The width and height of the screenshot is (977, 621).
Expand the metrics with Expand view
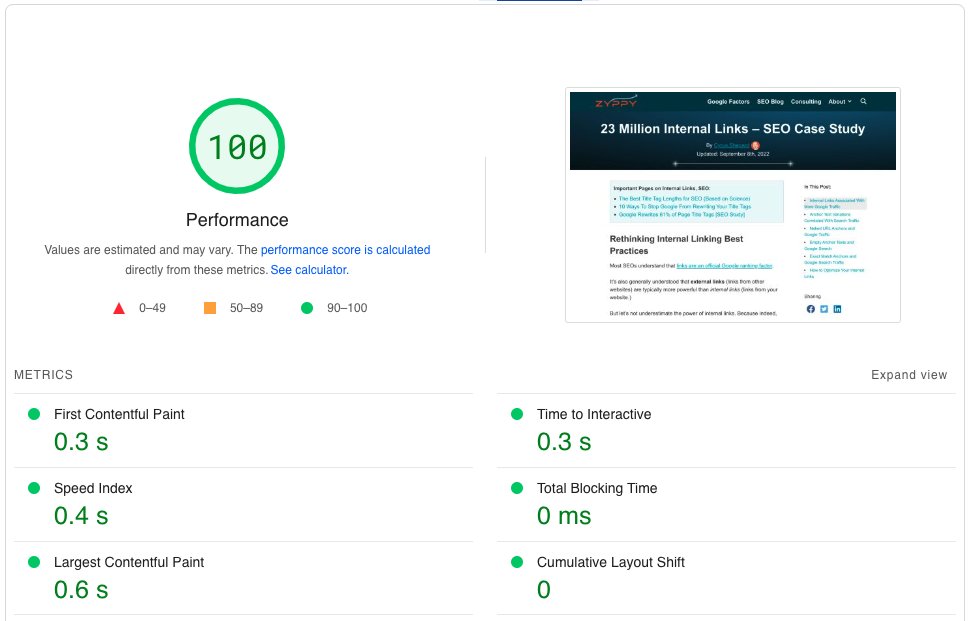pos(908,374)
